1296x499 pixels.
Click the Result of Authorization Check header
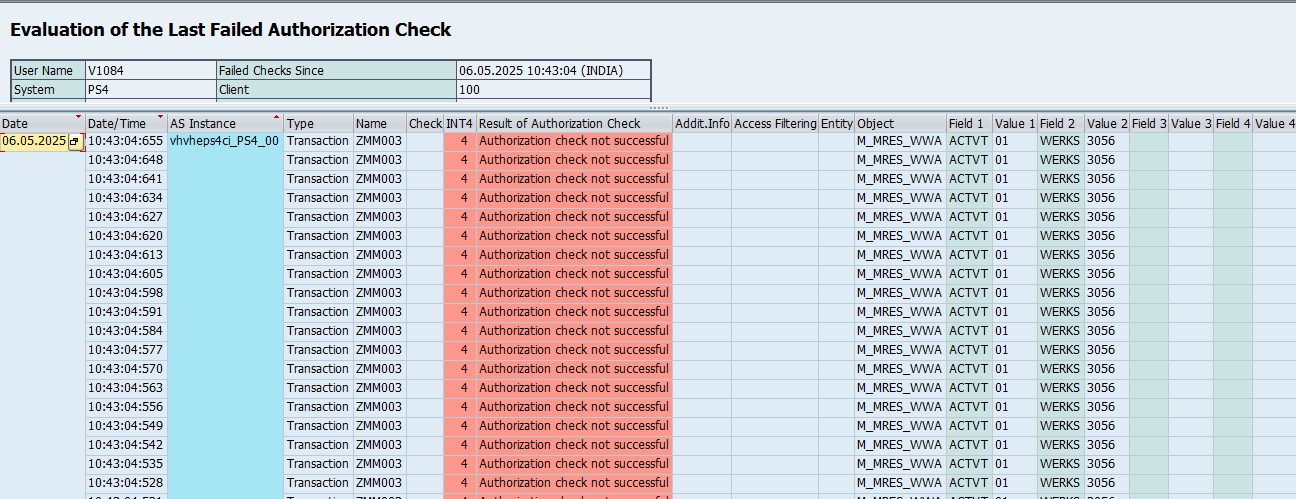[559, 124]
